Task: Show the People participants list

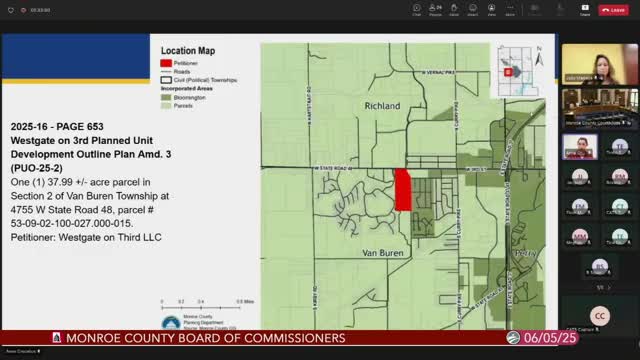Action: pos(435,10)
